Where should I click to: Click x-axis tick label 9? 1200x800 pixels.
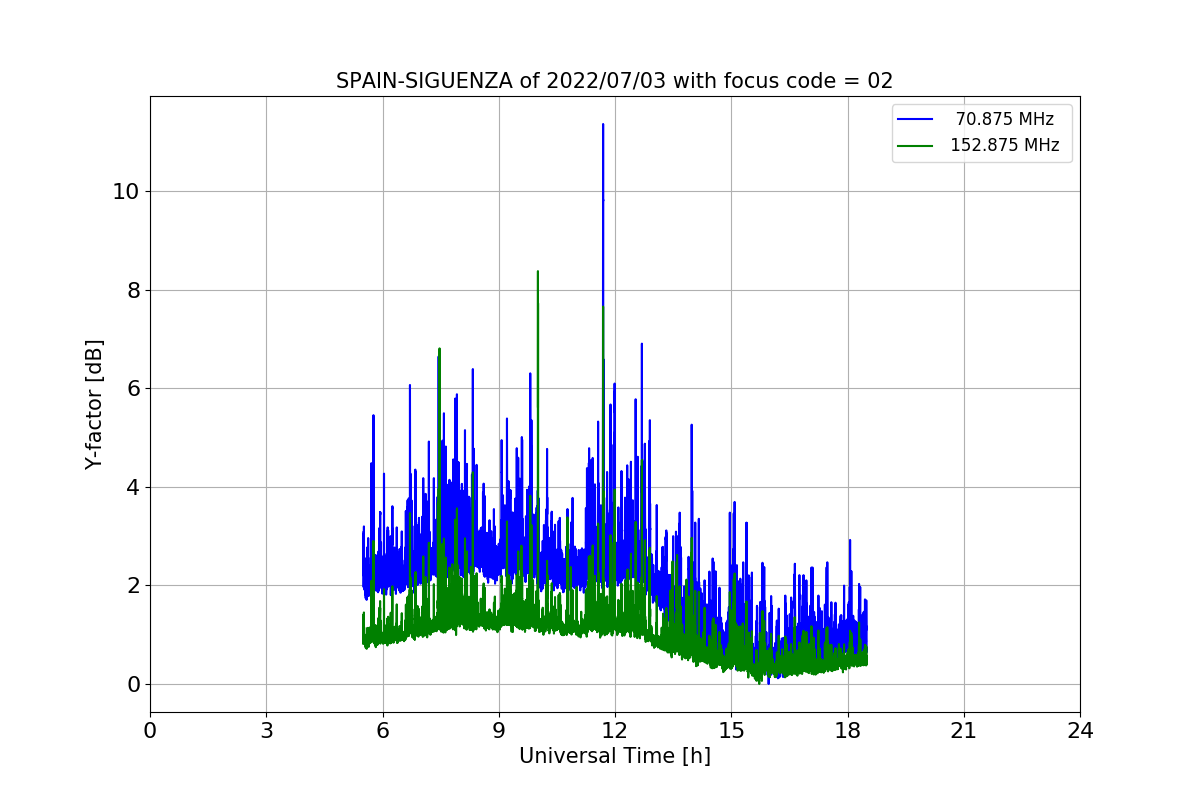pyautogui.click(x=499, y=731)
